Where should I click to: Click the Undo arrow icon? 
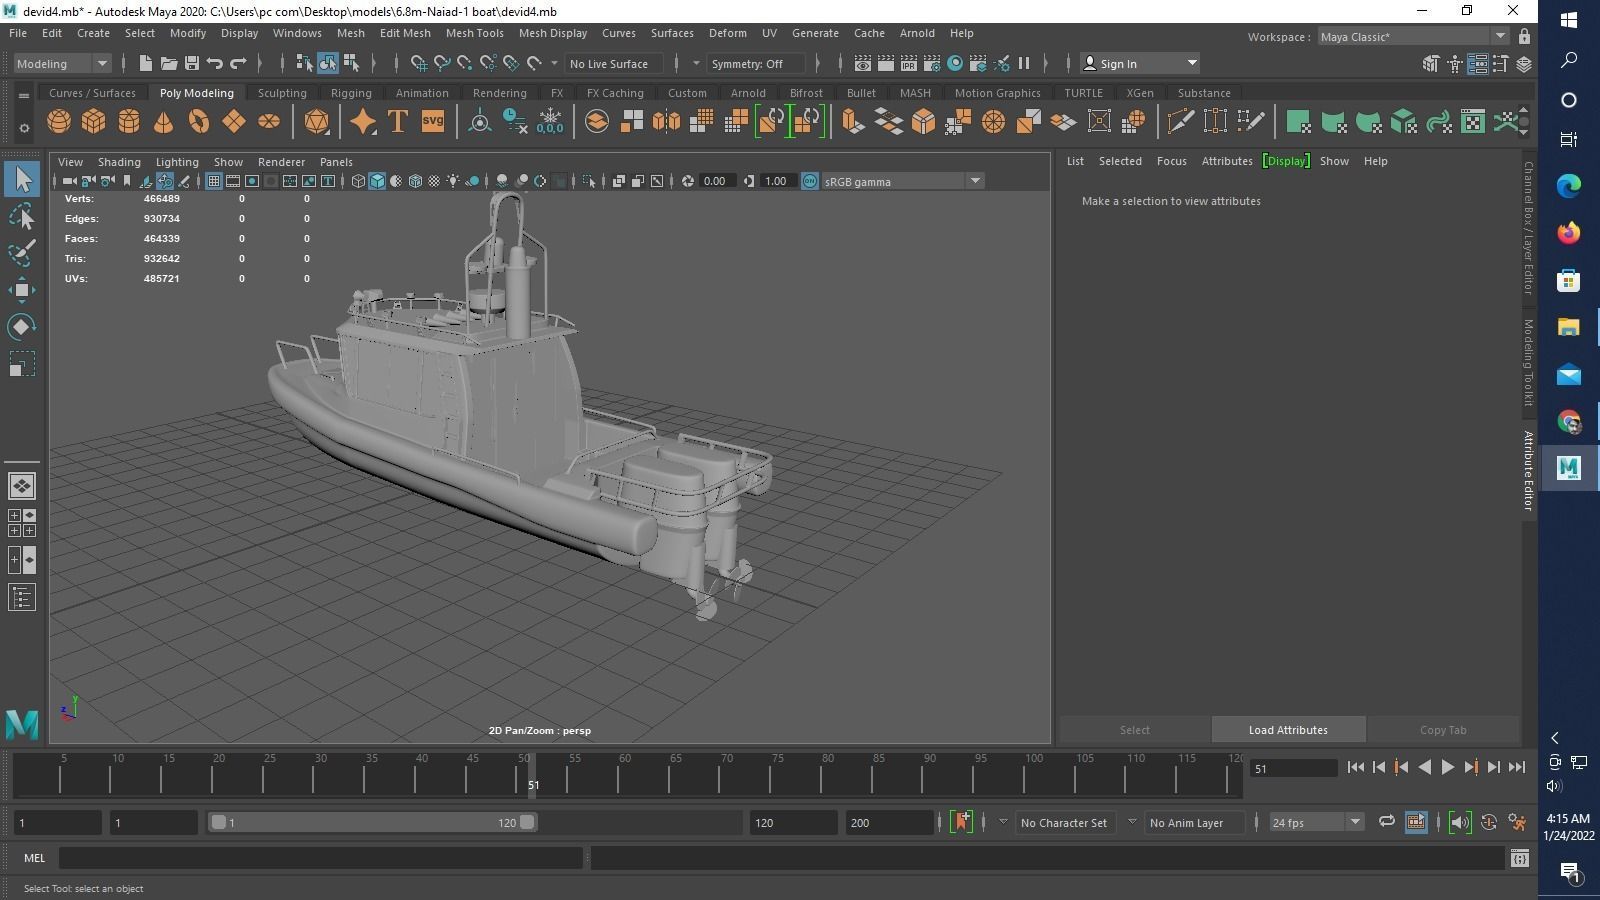[x=215, y=63]
